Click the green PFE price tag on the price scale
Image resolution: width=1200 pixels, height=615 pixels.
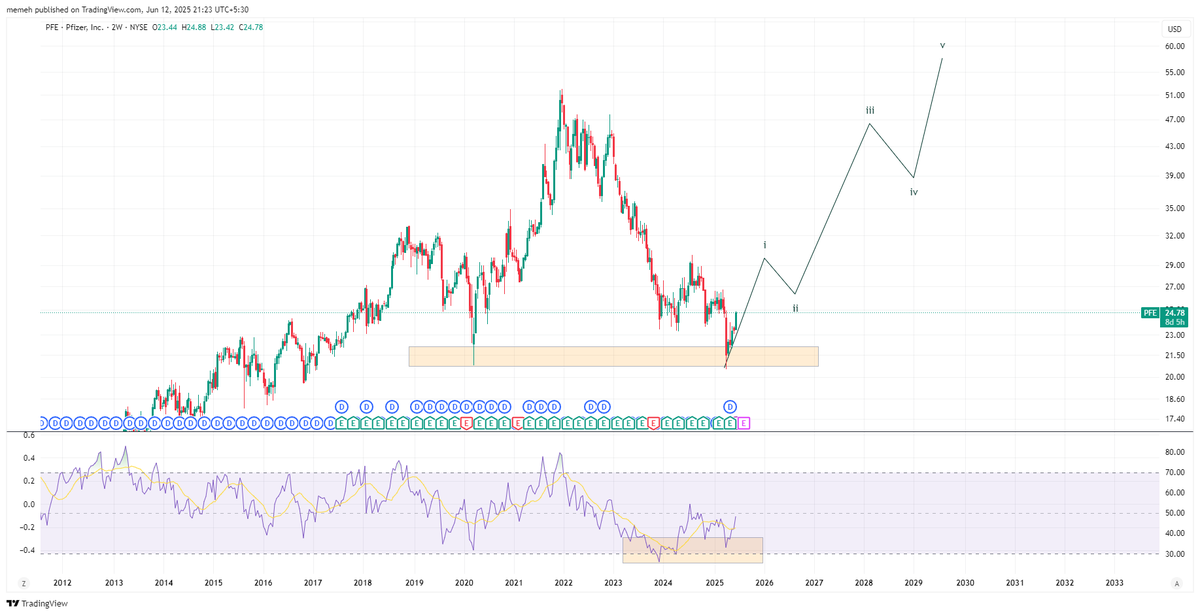pos(1149,313)
